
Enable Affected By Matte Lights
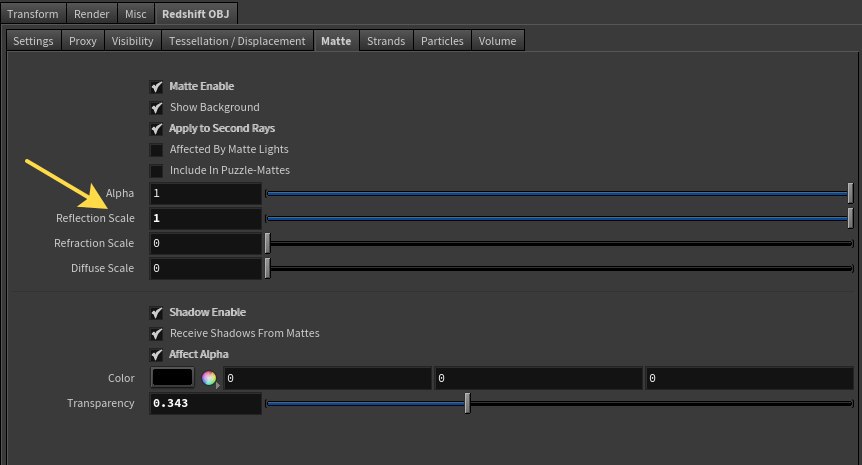coord(157,150)
